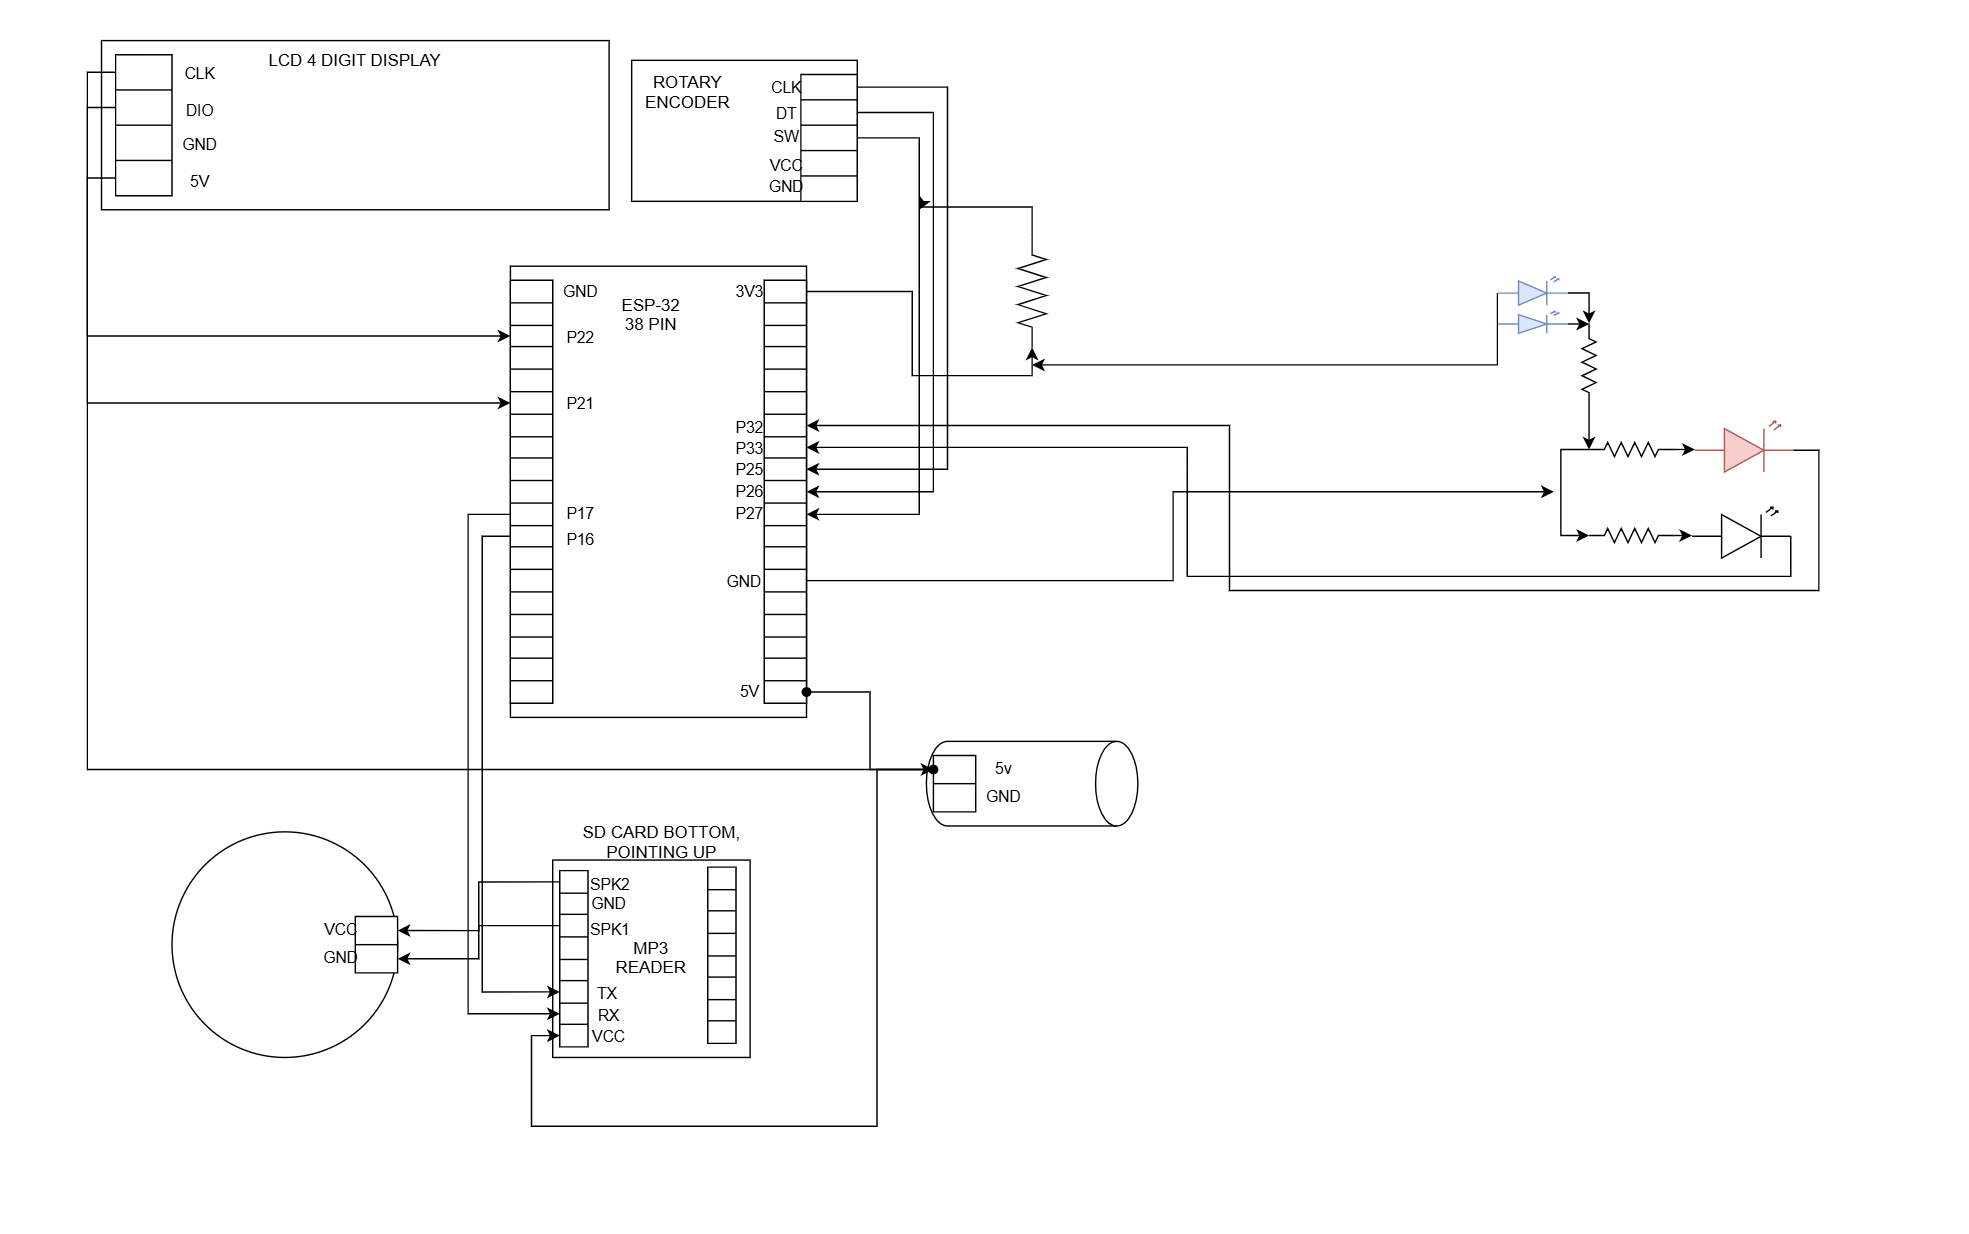Select the large vertical resistor beside the rotary encoder wires

(1032, 291)
